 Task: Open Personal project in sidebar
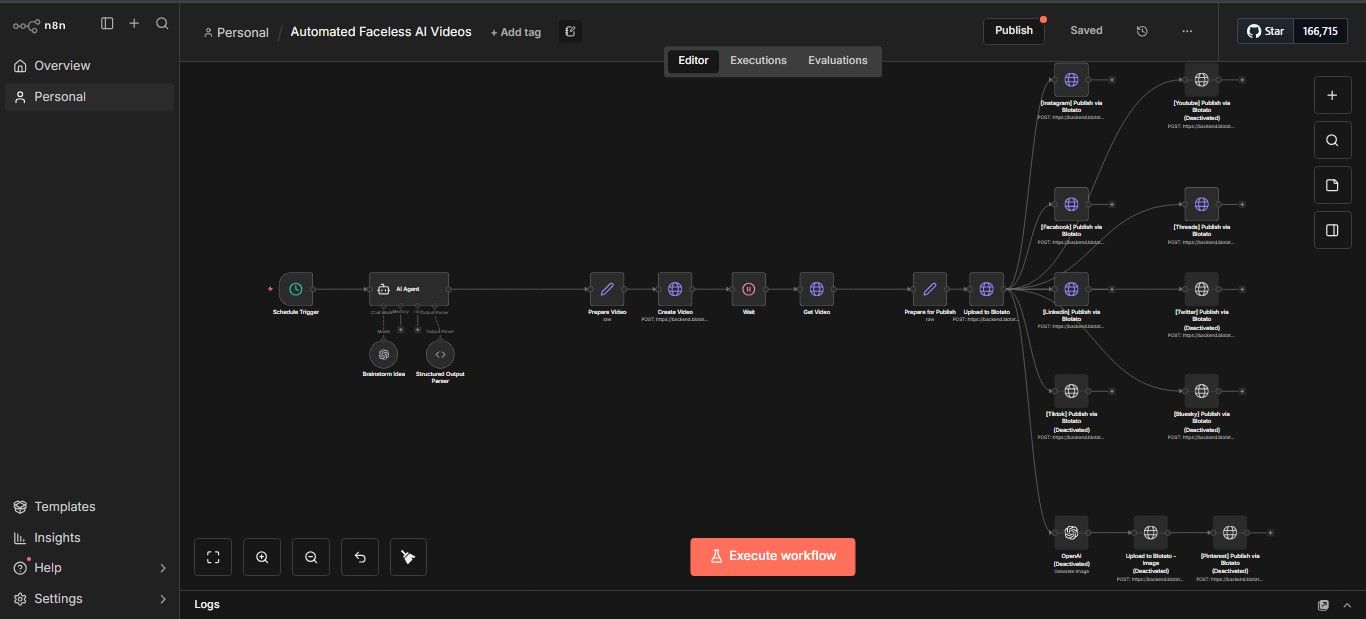90,97
